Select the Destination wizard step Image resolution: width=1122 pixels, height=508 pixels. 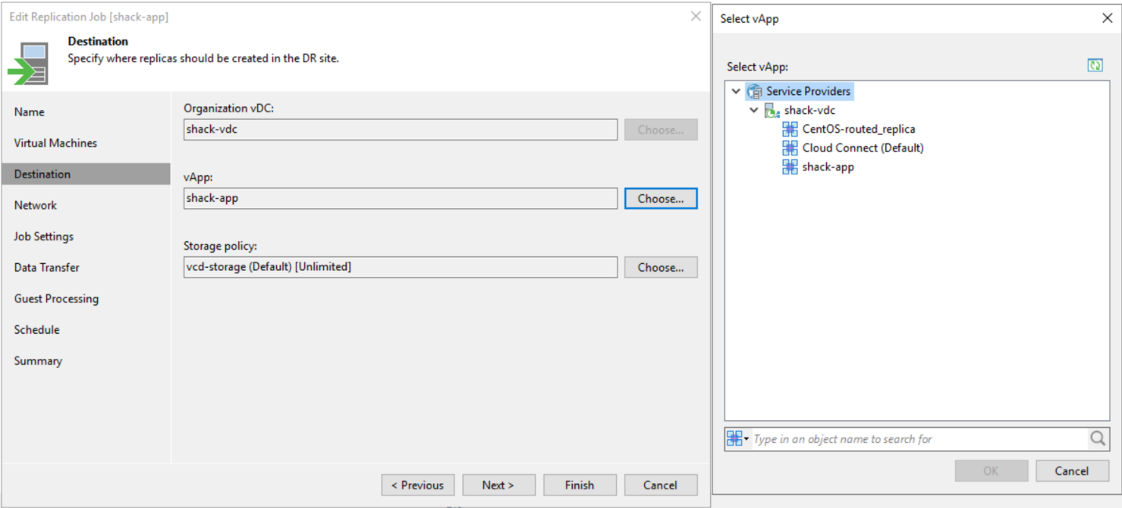tap(86, 174)
